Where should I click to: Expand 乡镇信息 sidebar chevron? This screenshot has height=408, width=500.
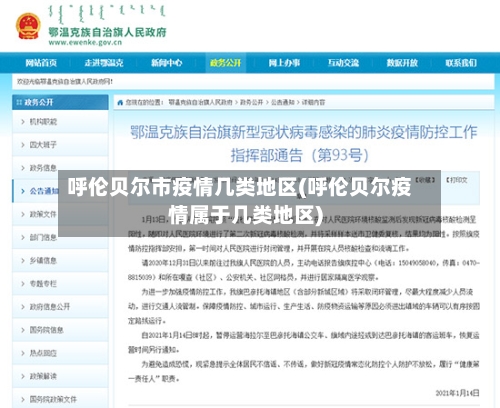(x=23, y=260)
